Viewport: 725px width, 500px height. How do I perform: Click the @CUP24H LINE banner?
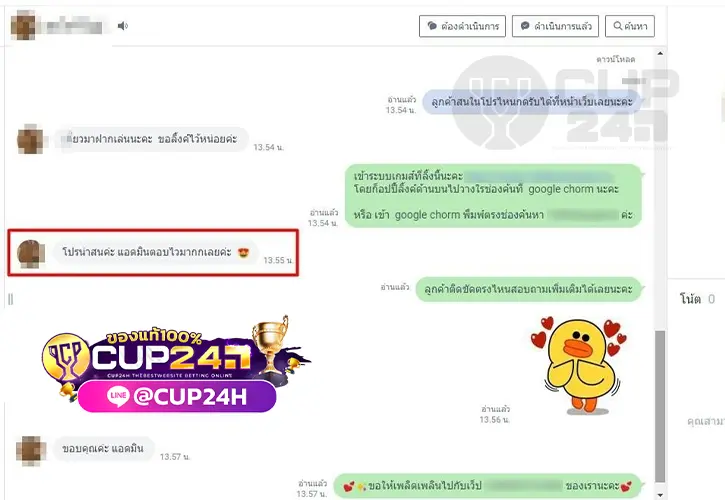[x=177, y=396]
